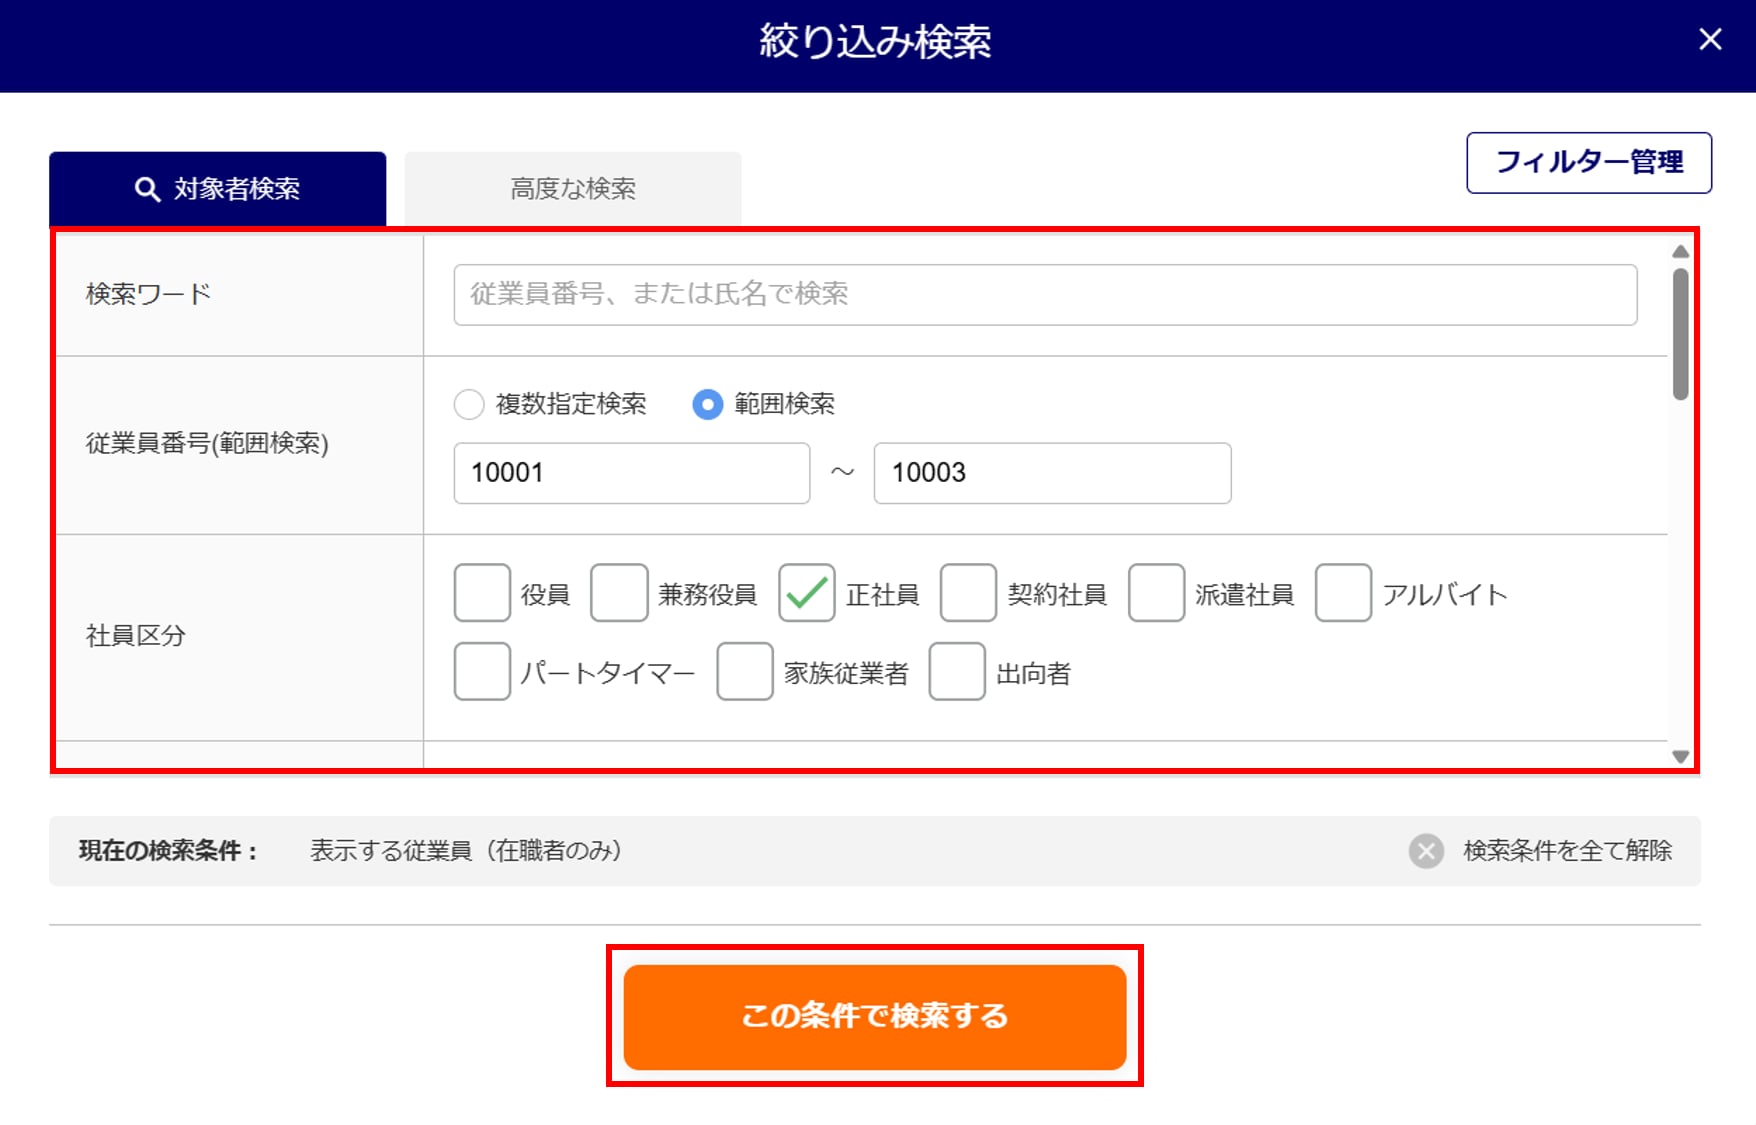Select the 複数指定検索 radio button
This screenshot has width=1756, height=1125.
469,404
